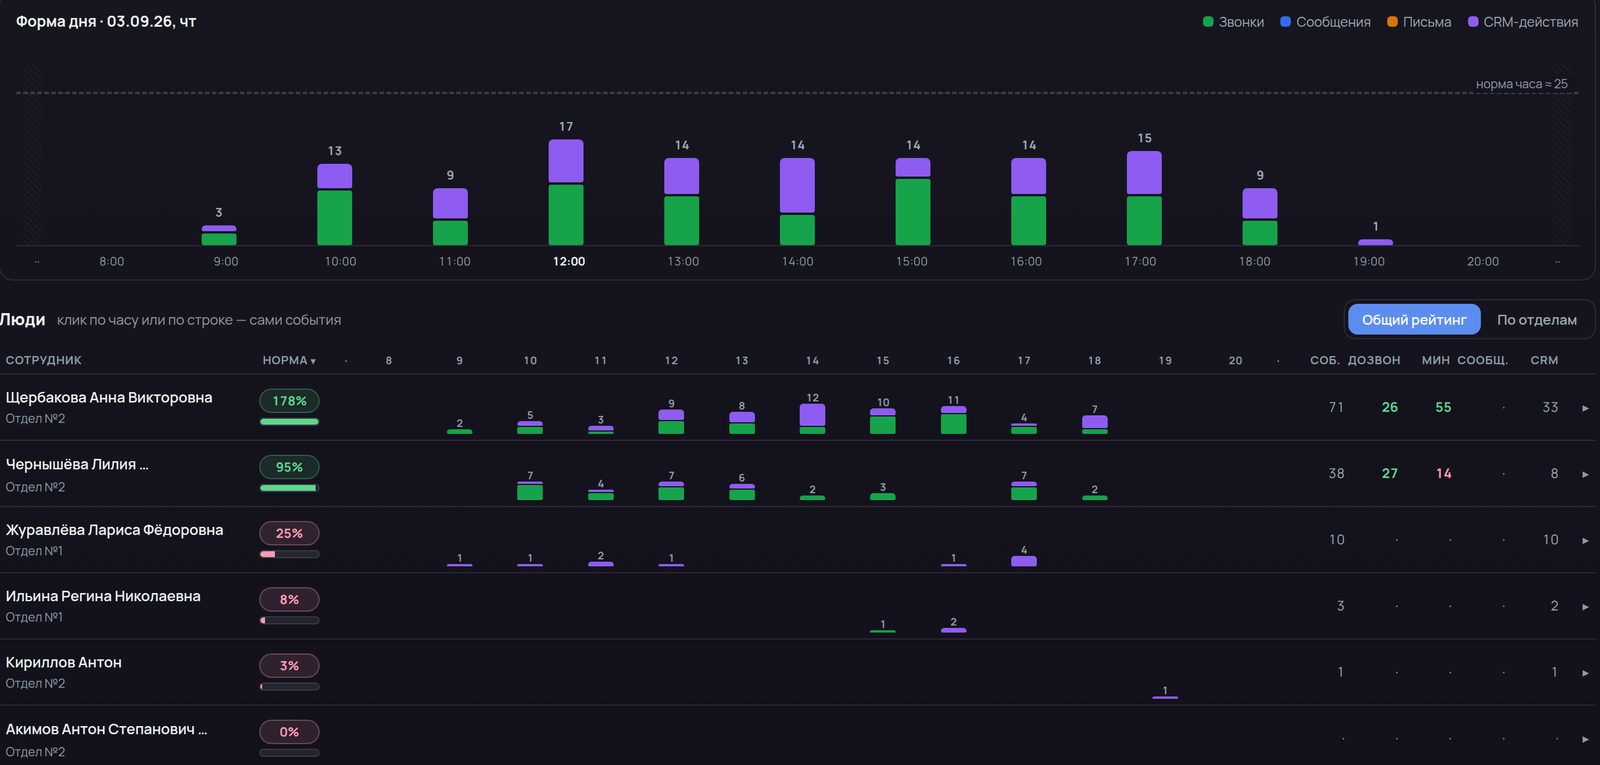Viewport: 1600px width, 765px height.
Task: Open Журавлёва's hour 17 mini bar (4)
Action: [x=1024, y=560]
